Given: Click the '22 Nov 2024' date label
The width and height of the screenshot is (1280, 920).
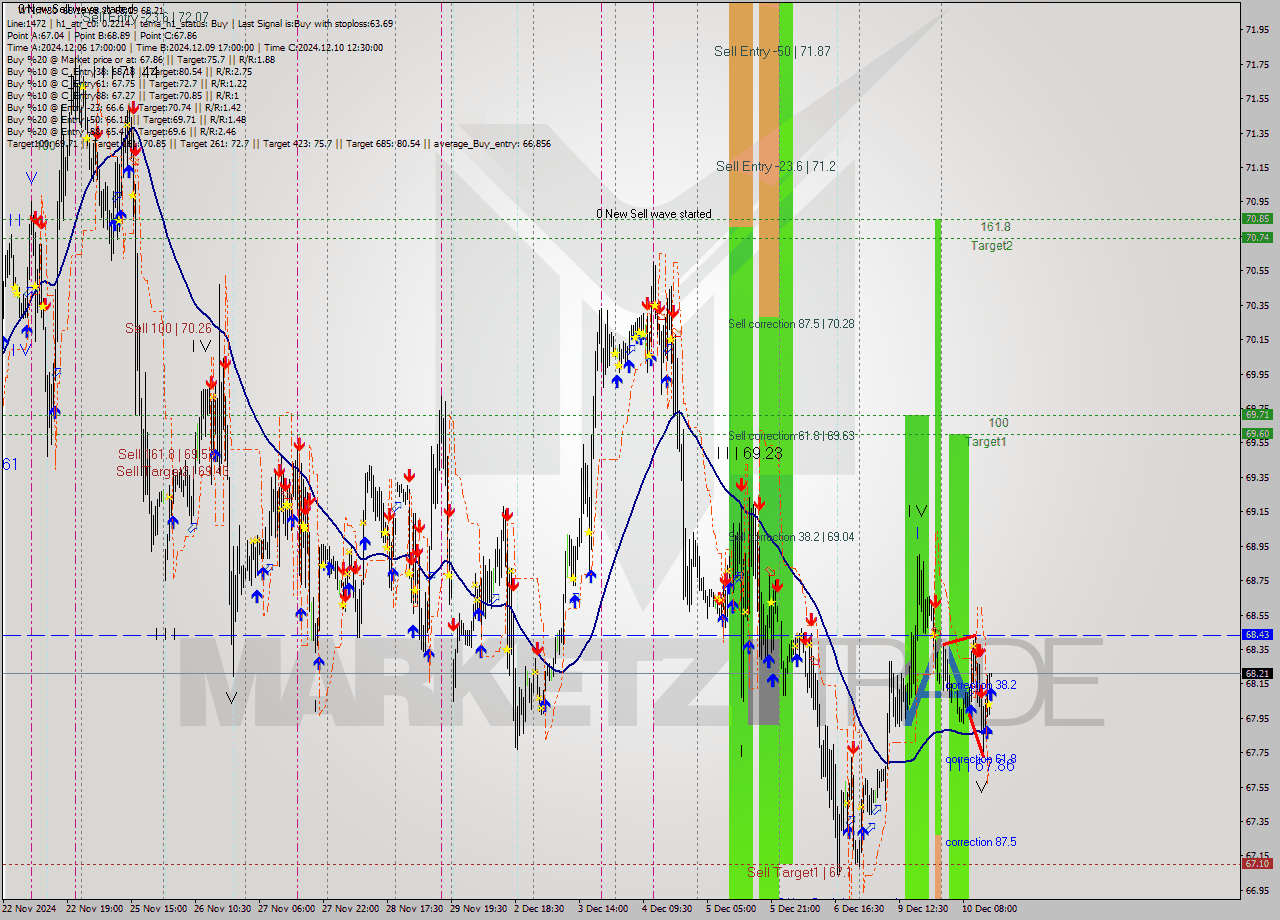Looking at the screenshot, I should [x=30, y=909].
